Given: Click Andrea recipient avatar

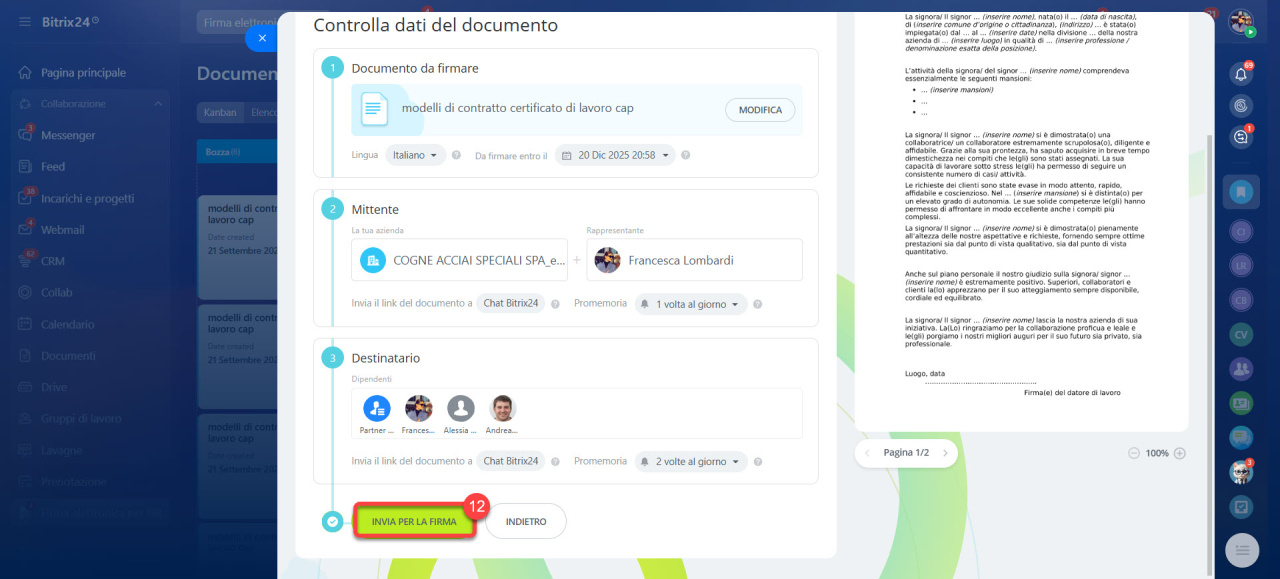Looking at the screenshot, I should (x=503, y=408).
